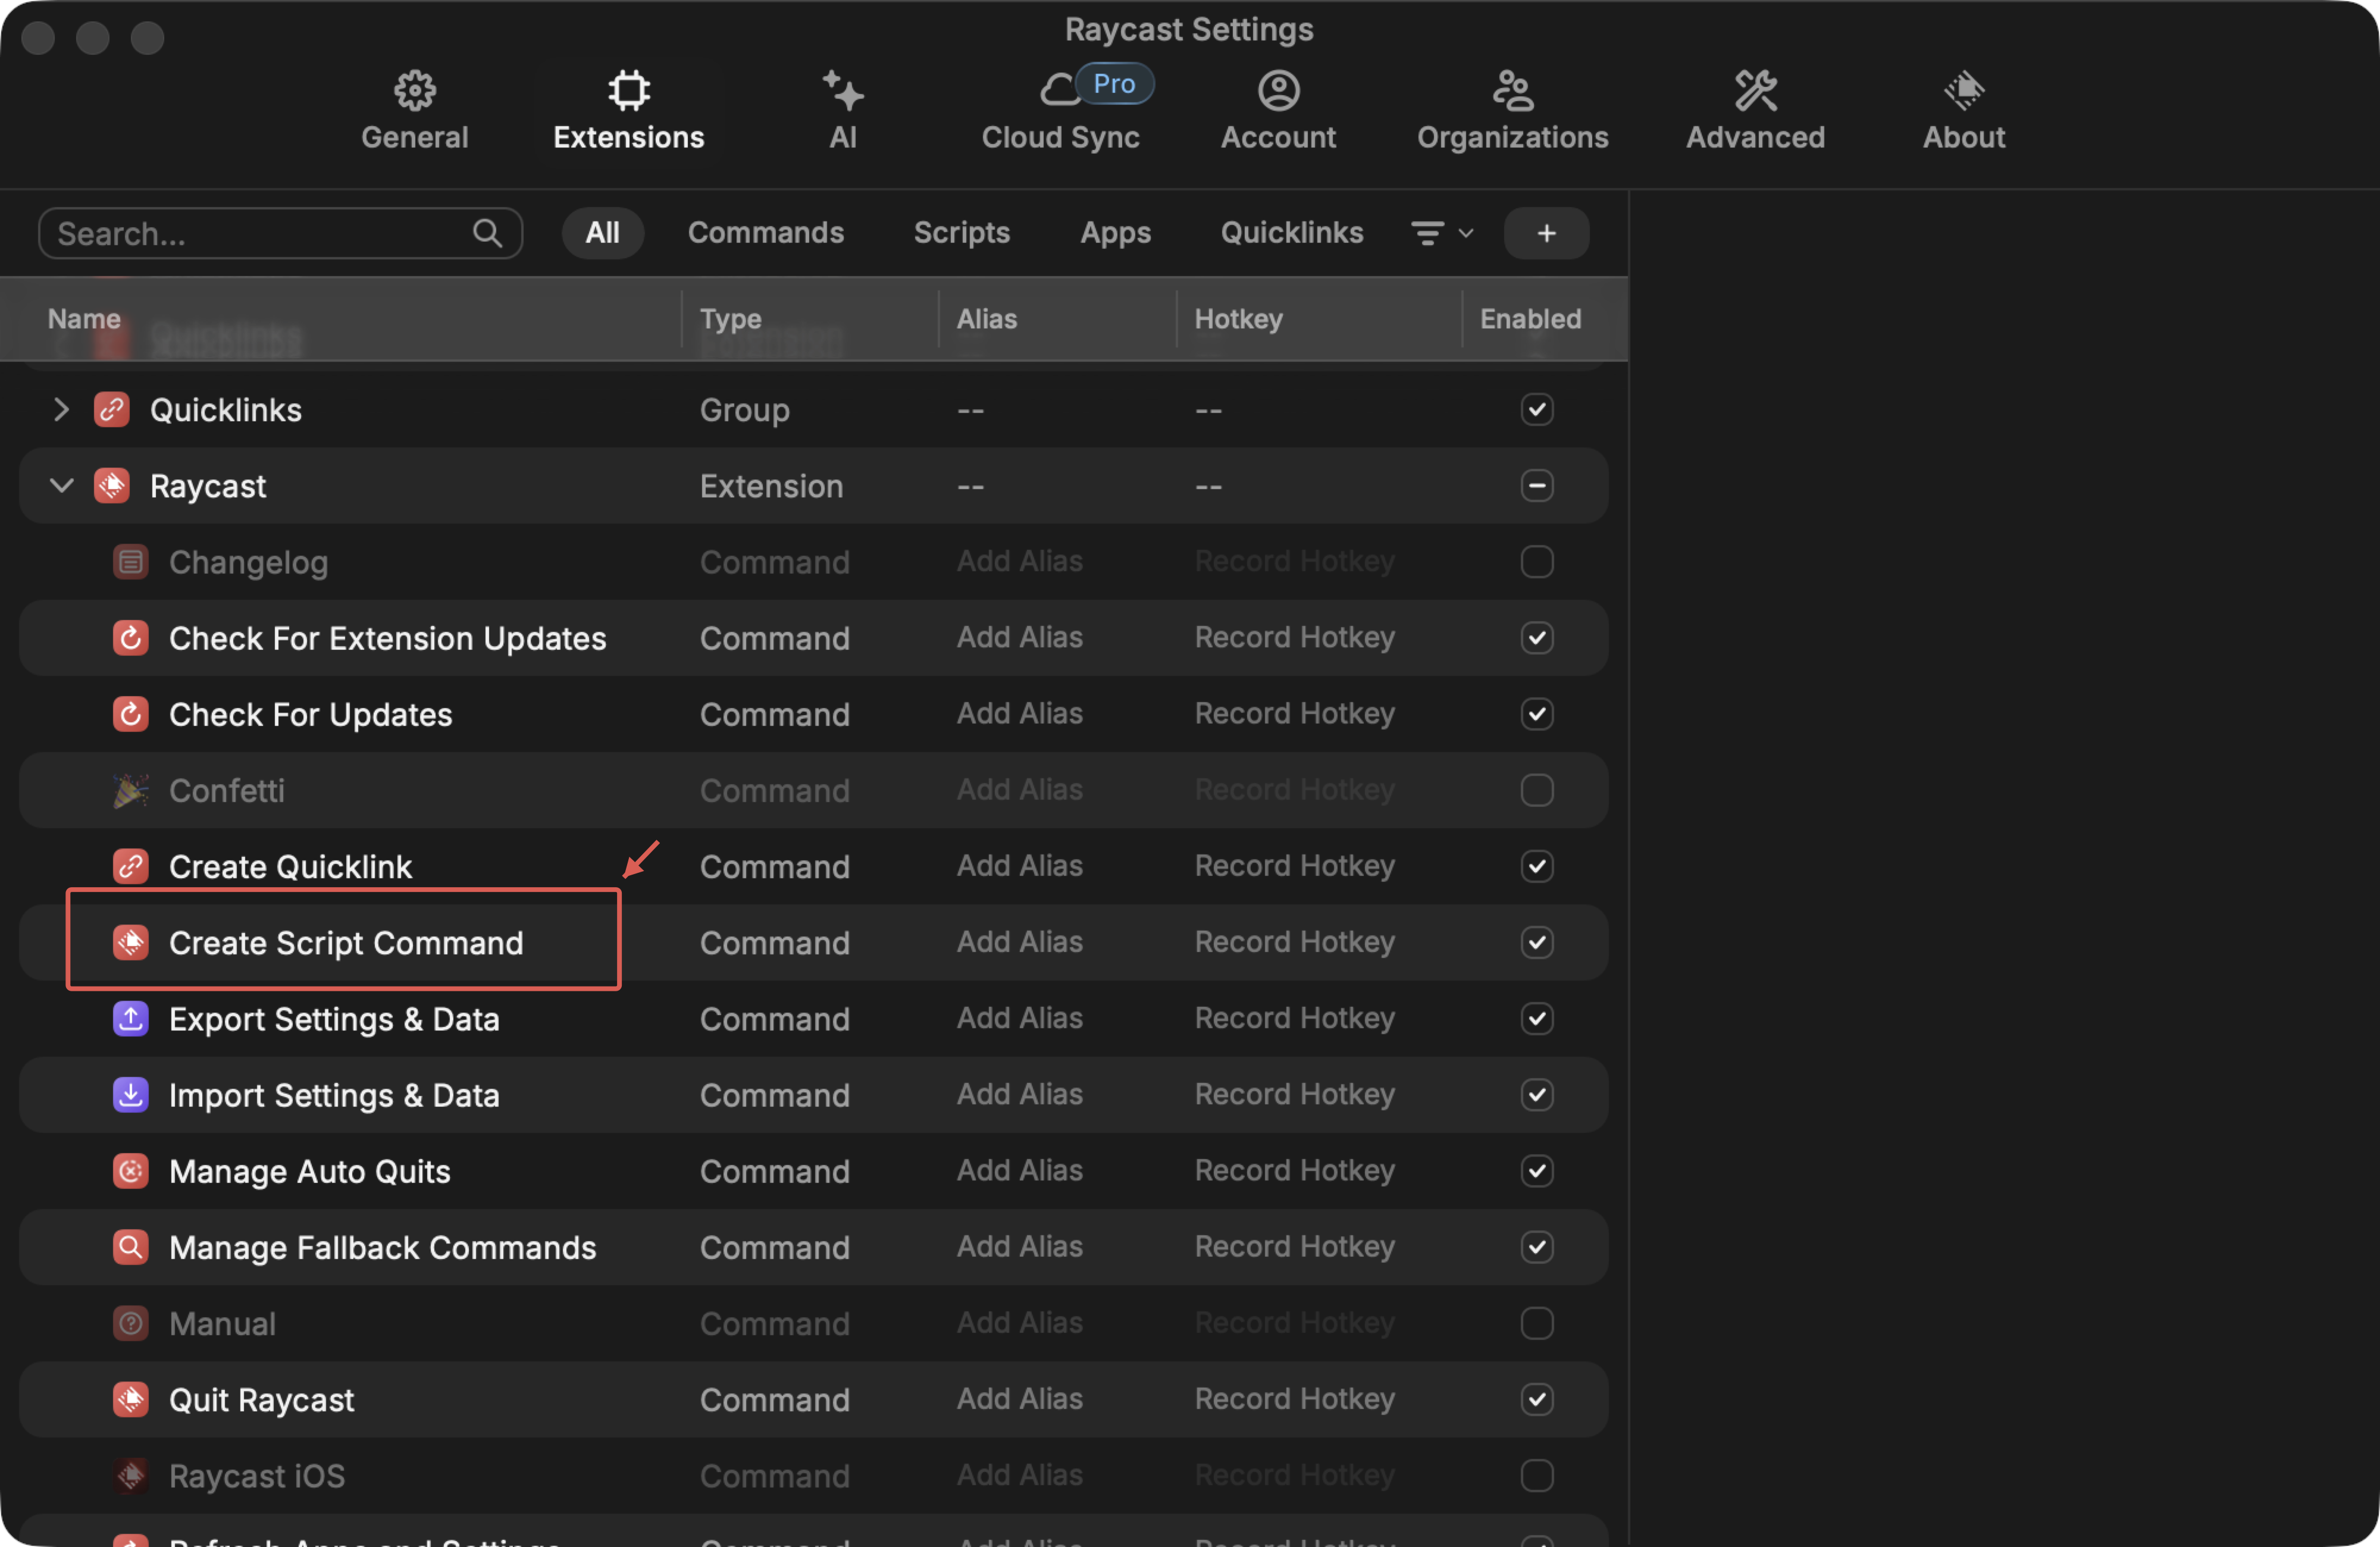Record hotkey for Manage Auto Quits
2380x1547 pixels.
point(1294,1171)
